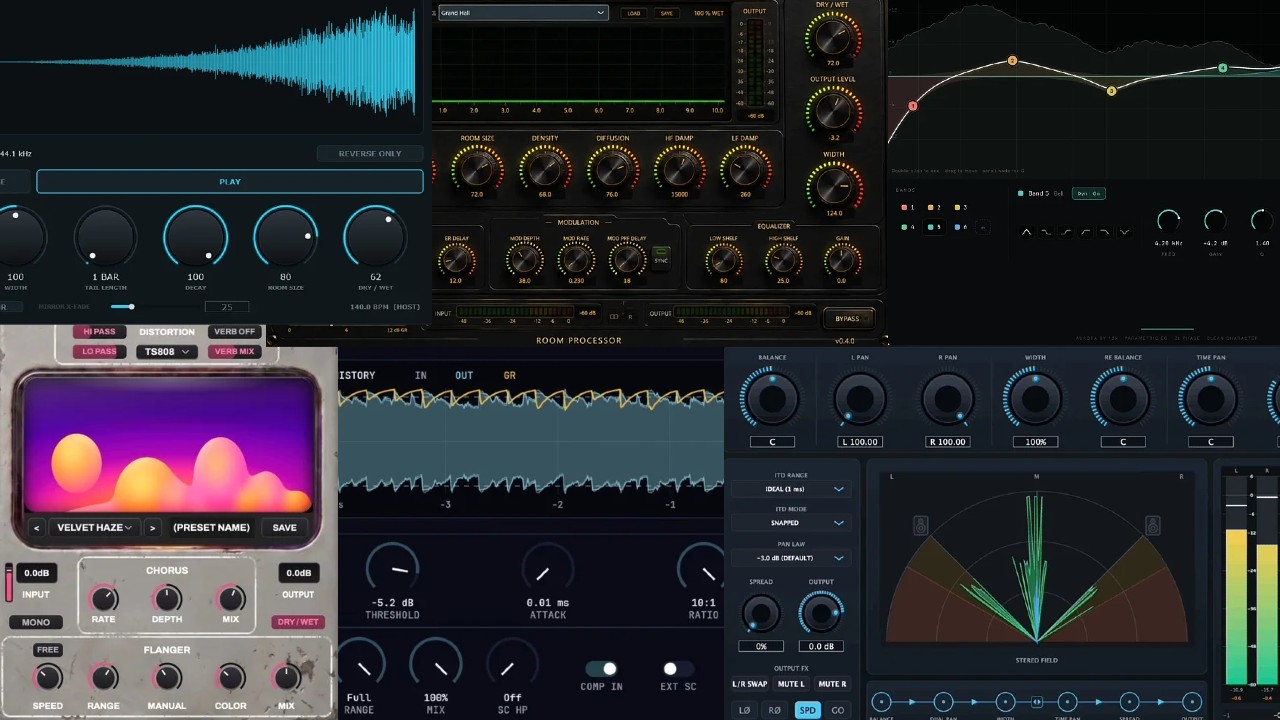Select the BALANCE node in signal chain
The image size is (1280, 720).
(x=881, y=702)
